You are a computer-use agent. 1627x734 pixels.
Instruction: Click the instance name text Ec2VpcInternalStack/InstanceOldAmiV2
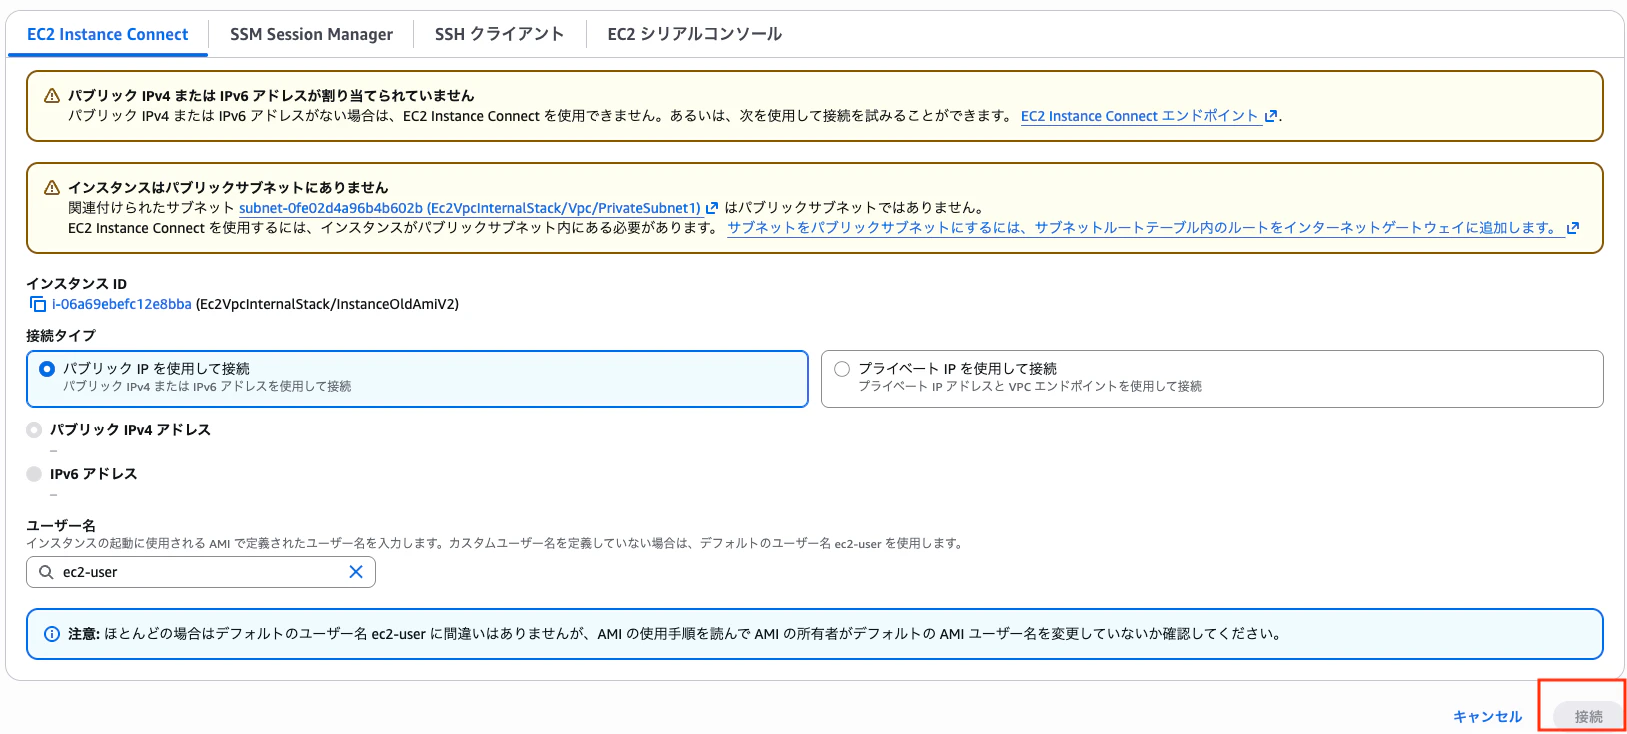(x=328, y=304)
